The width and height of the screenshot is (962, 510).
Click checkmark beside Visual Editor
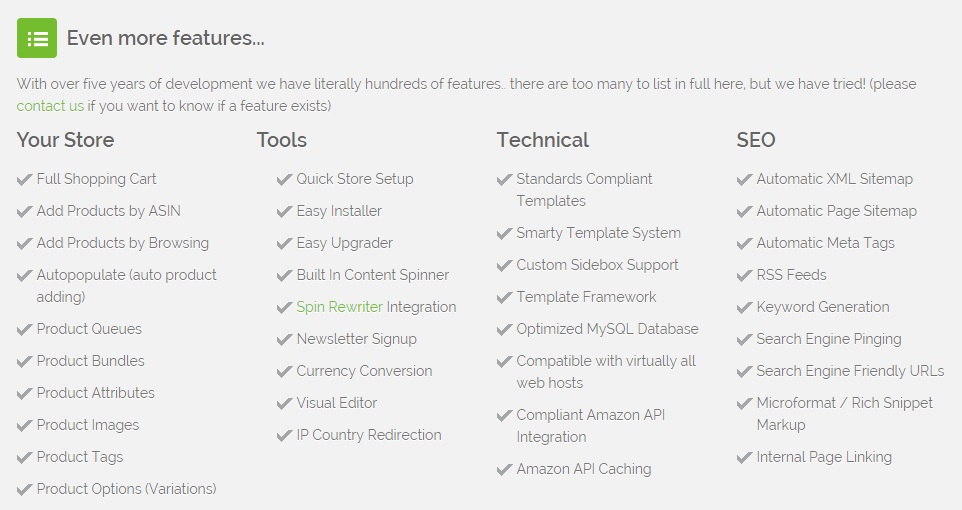pos(284,404)
